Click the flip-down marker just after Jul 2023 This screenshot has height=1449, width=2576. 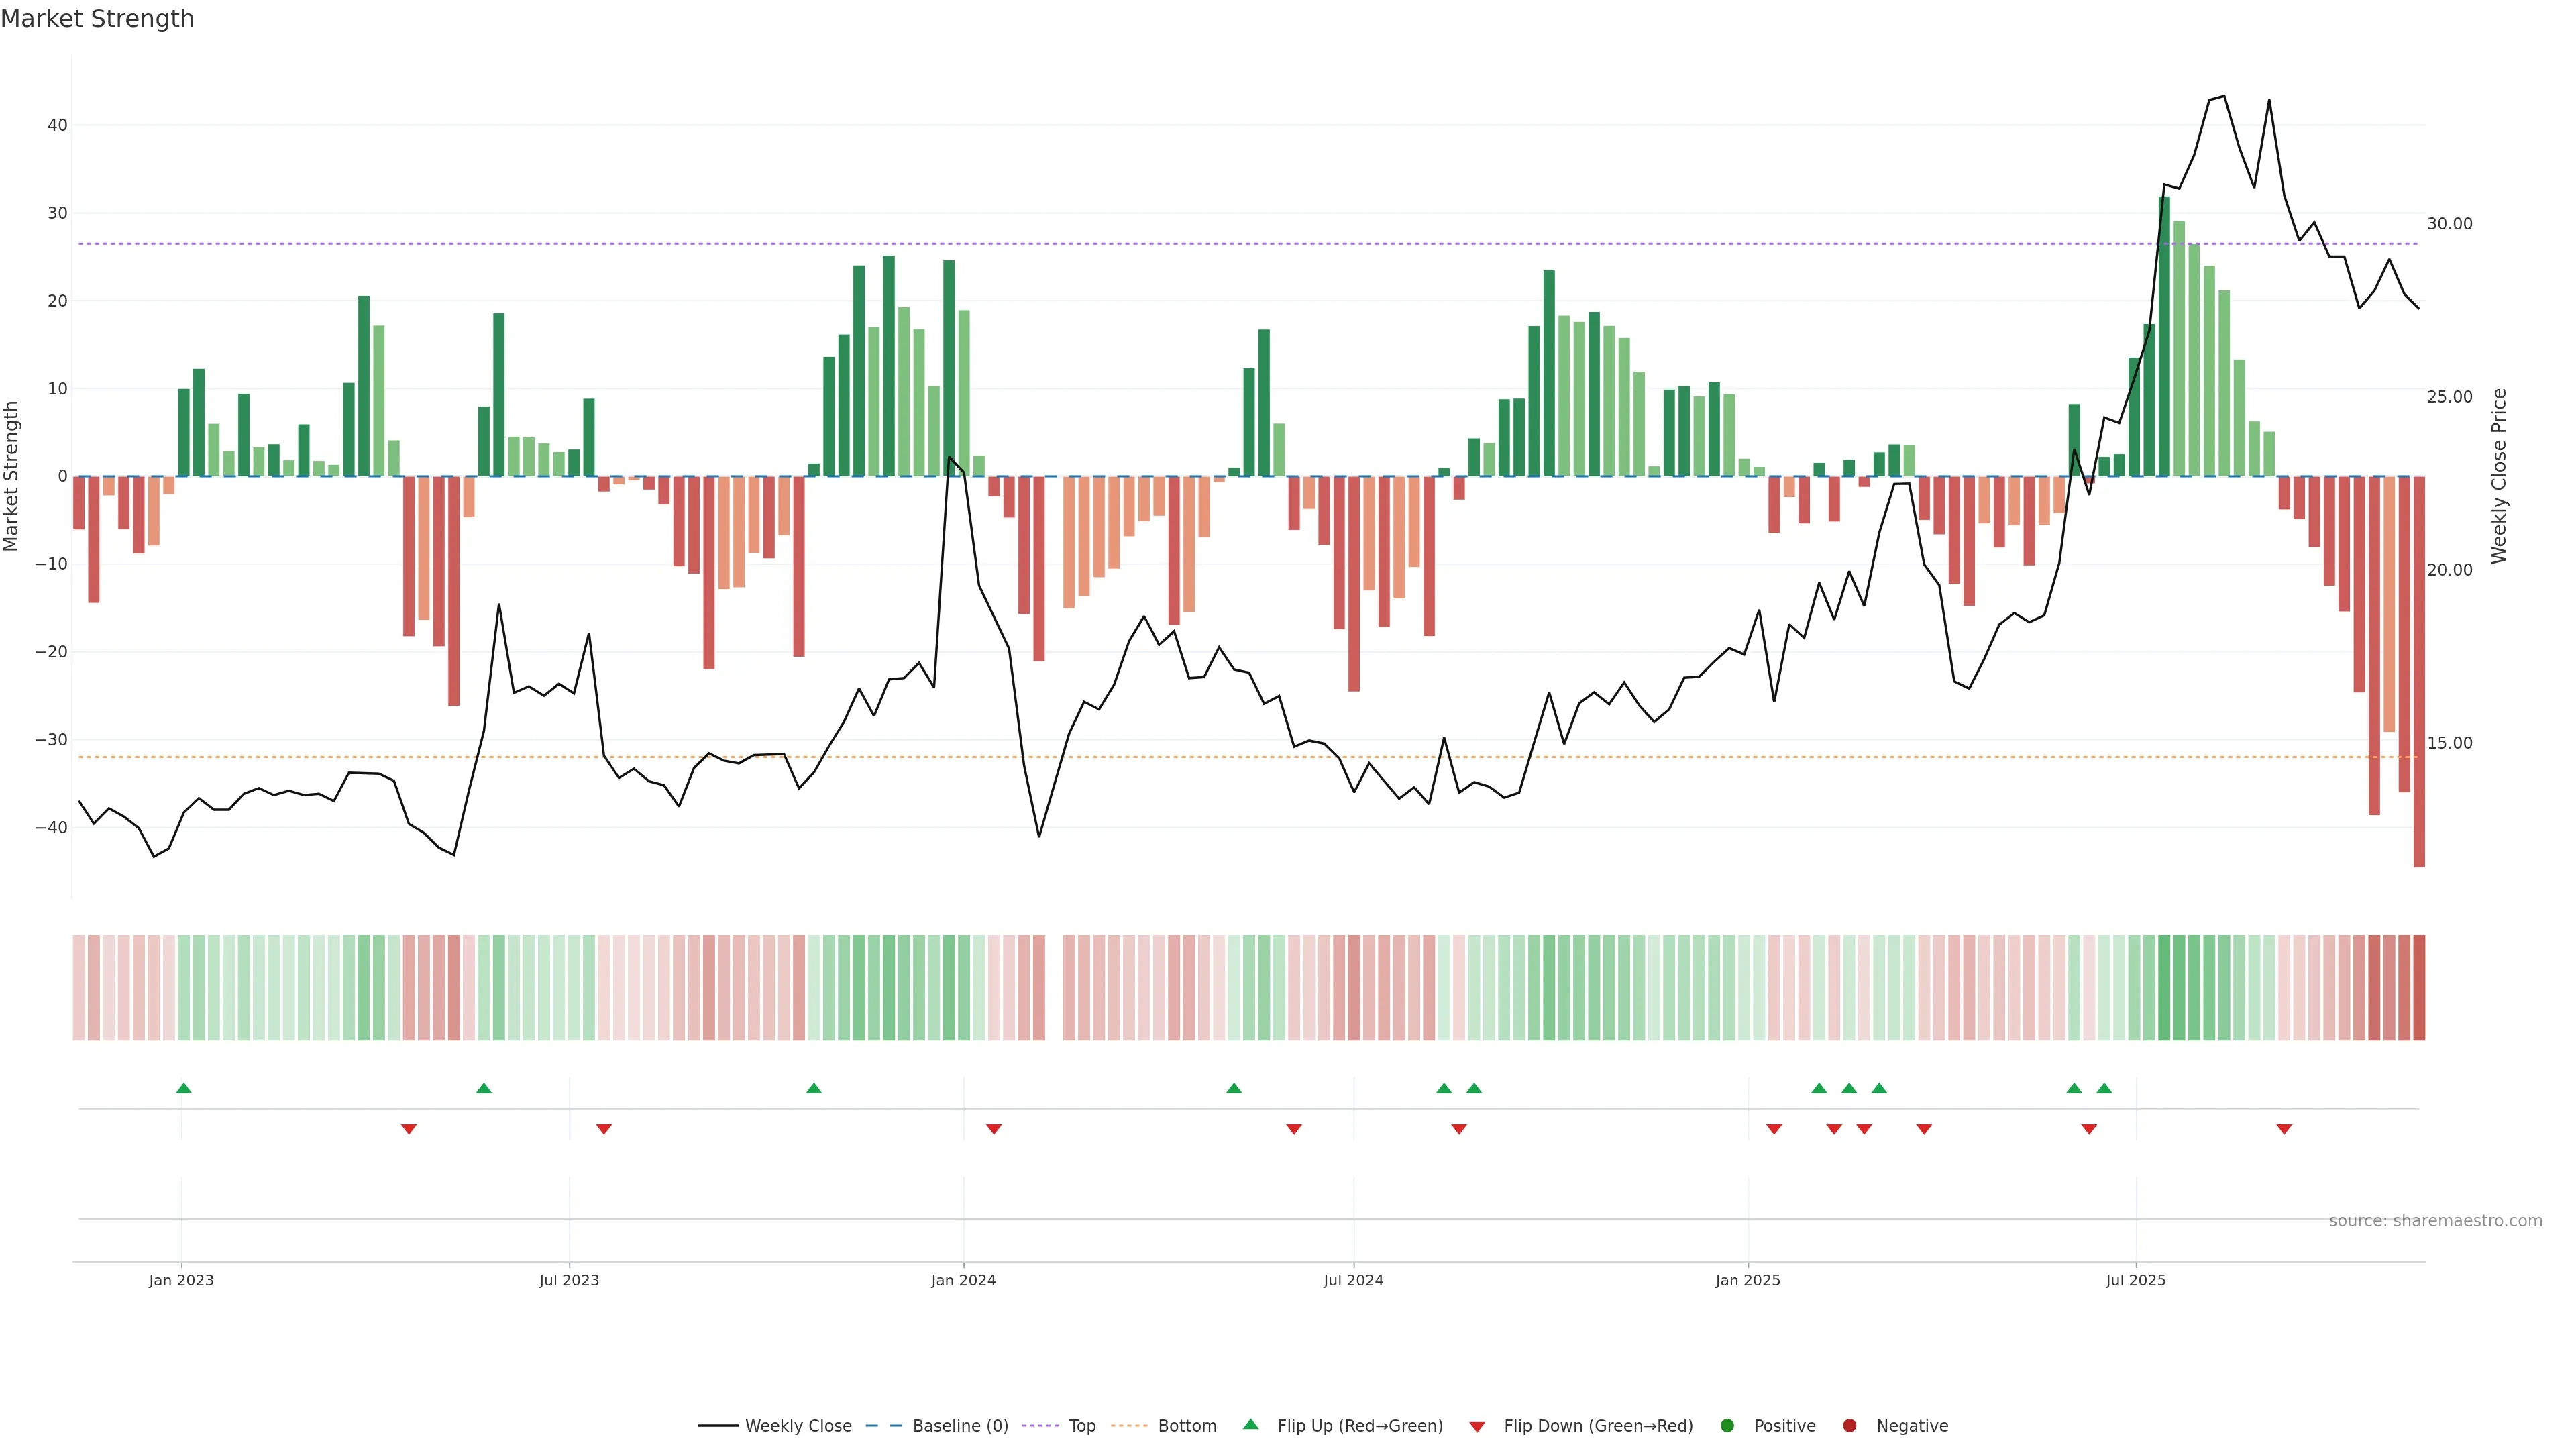604,1129
